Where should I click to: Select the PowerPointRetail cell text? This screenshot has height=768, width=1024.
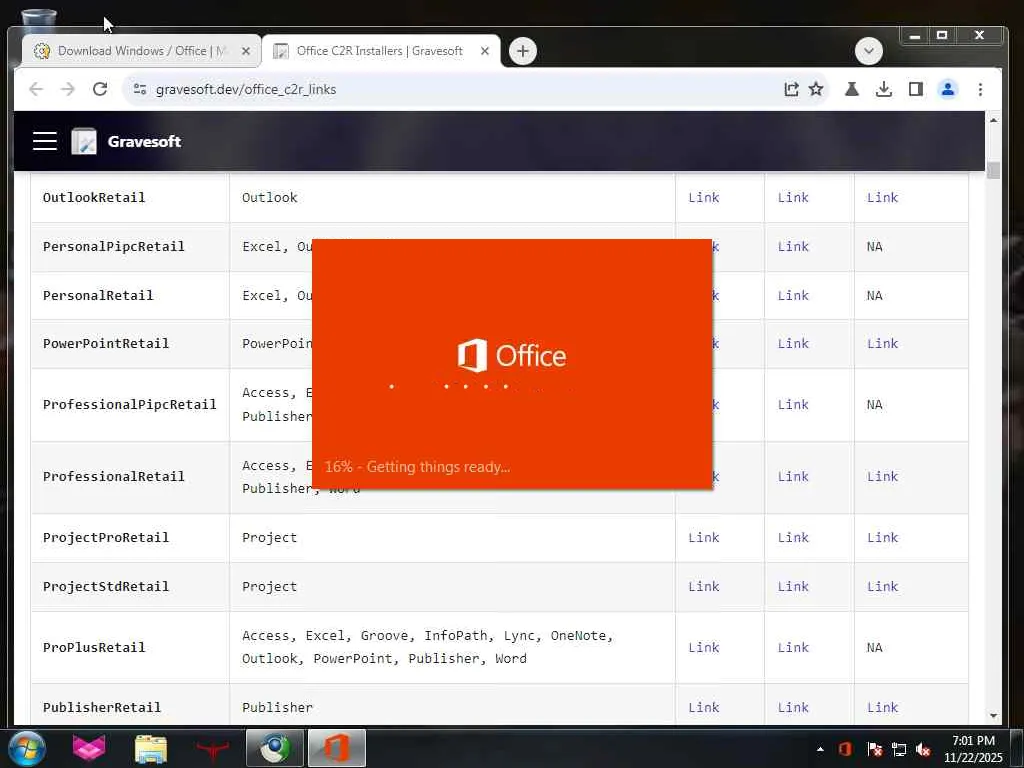pos(106,343)
